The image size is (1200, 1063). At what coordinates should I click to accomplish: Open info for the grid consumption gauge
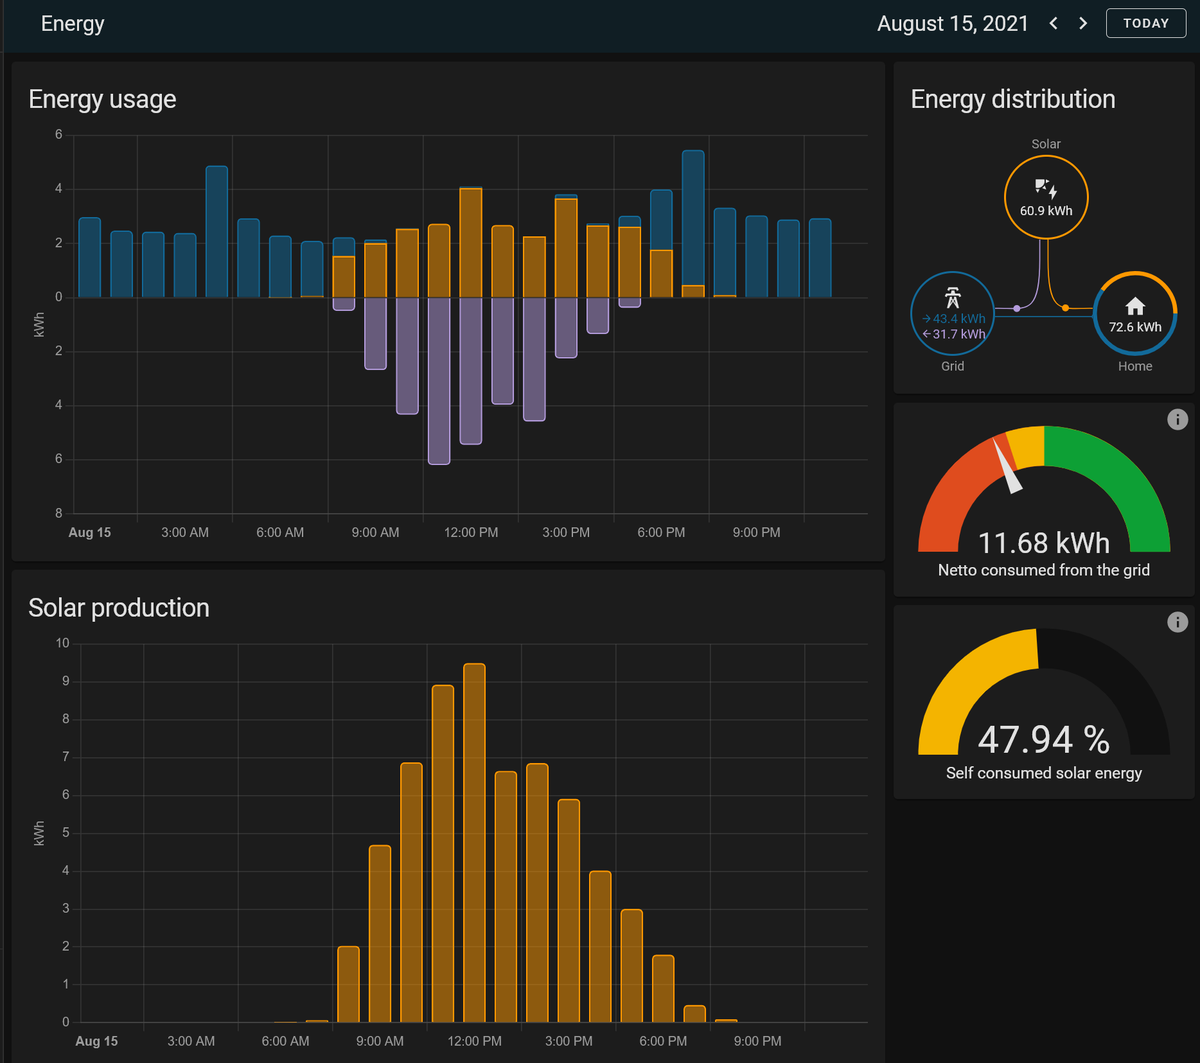[x=1177, y=419]
